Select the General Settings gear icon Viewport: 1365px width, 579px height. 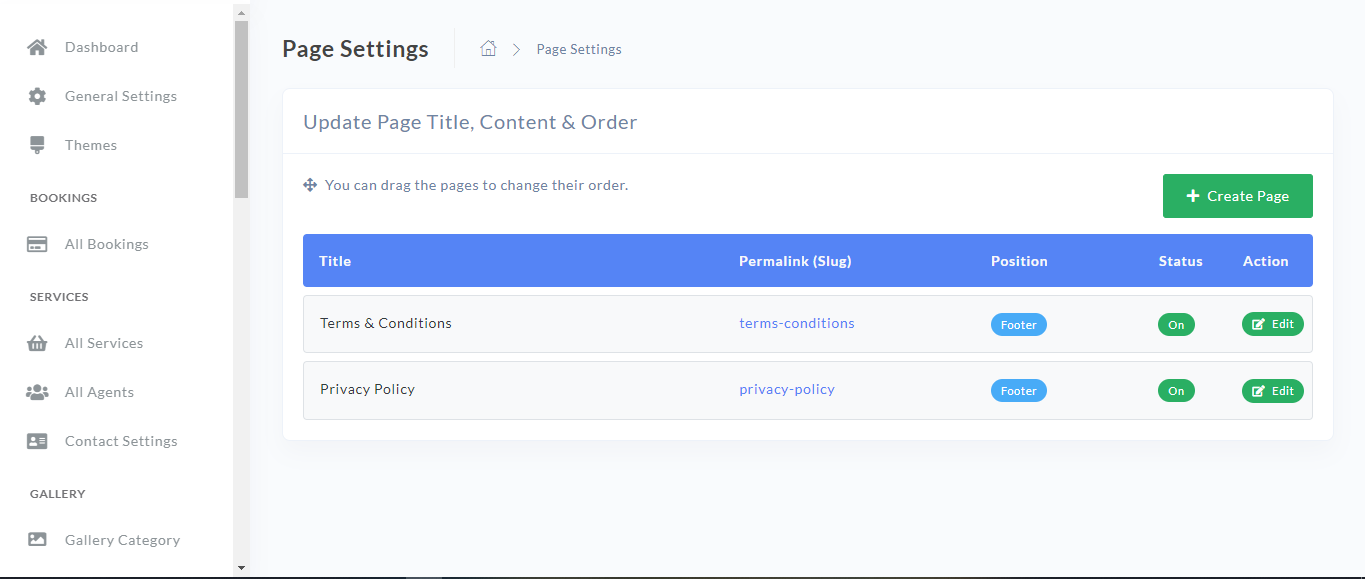[37, 95]
